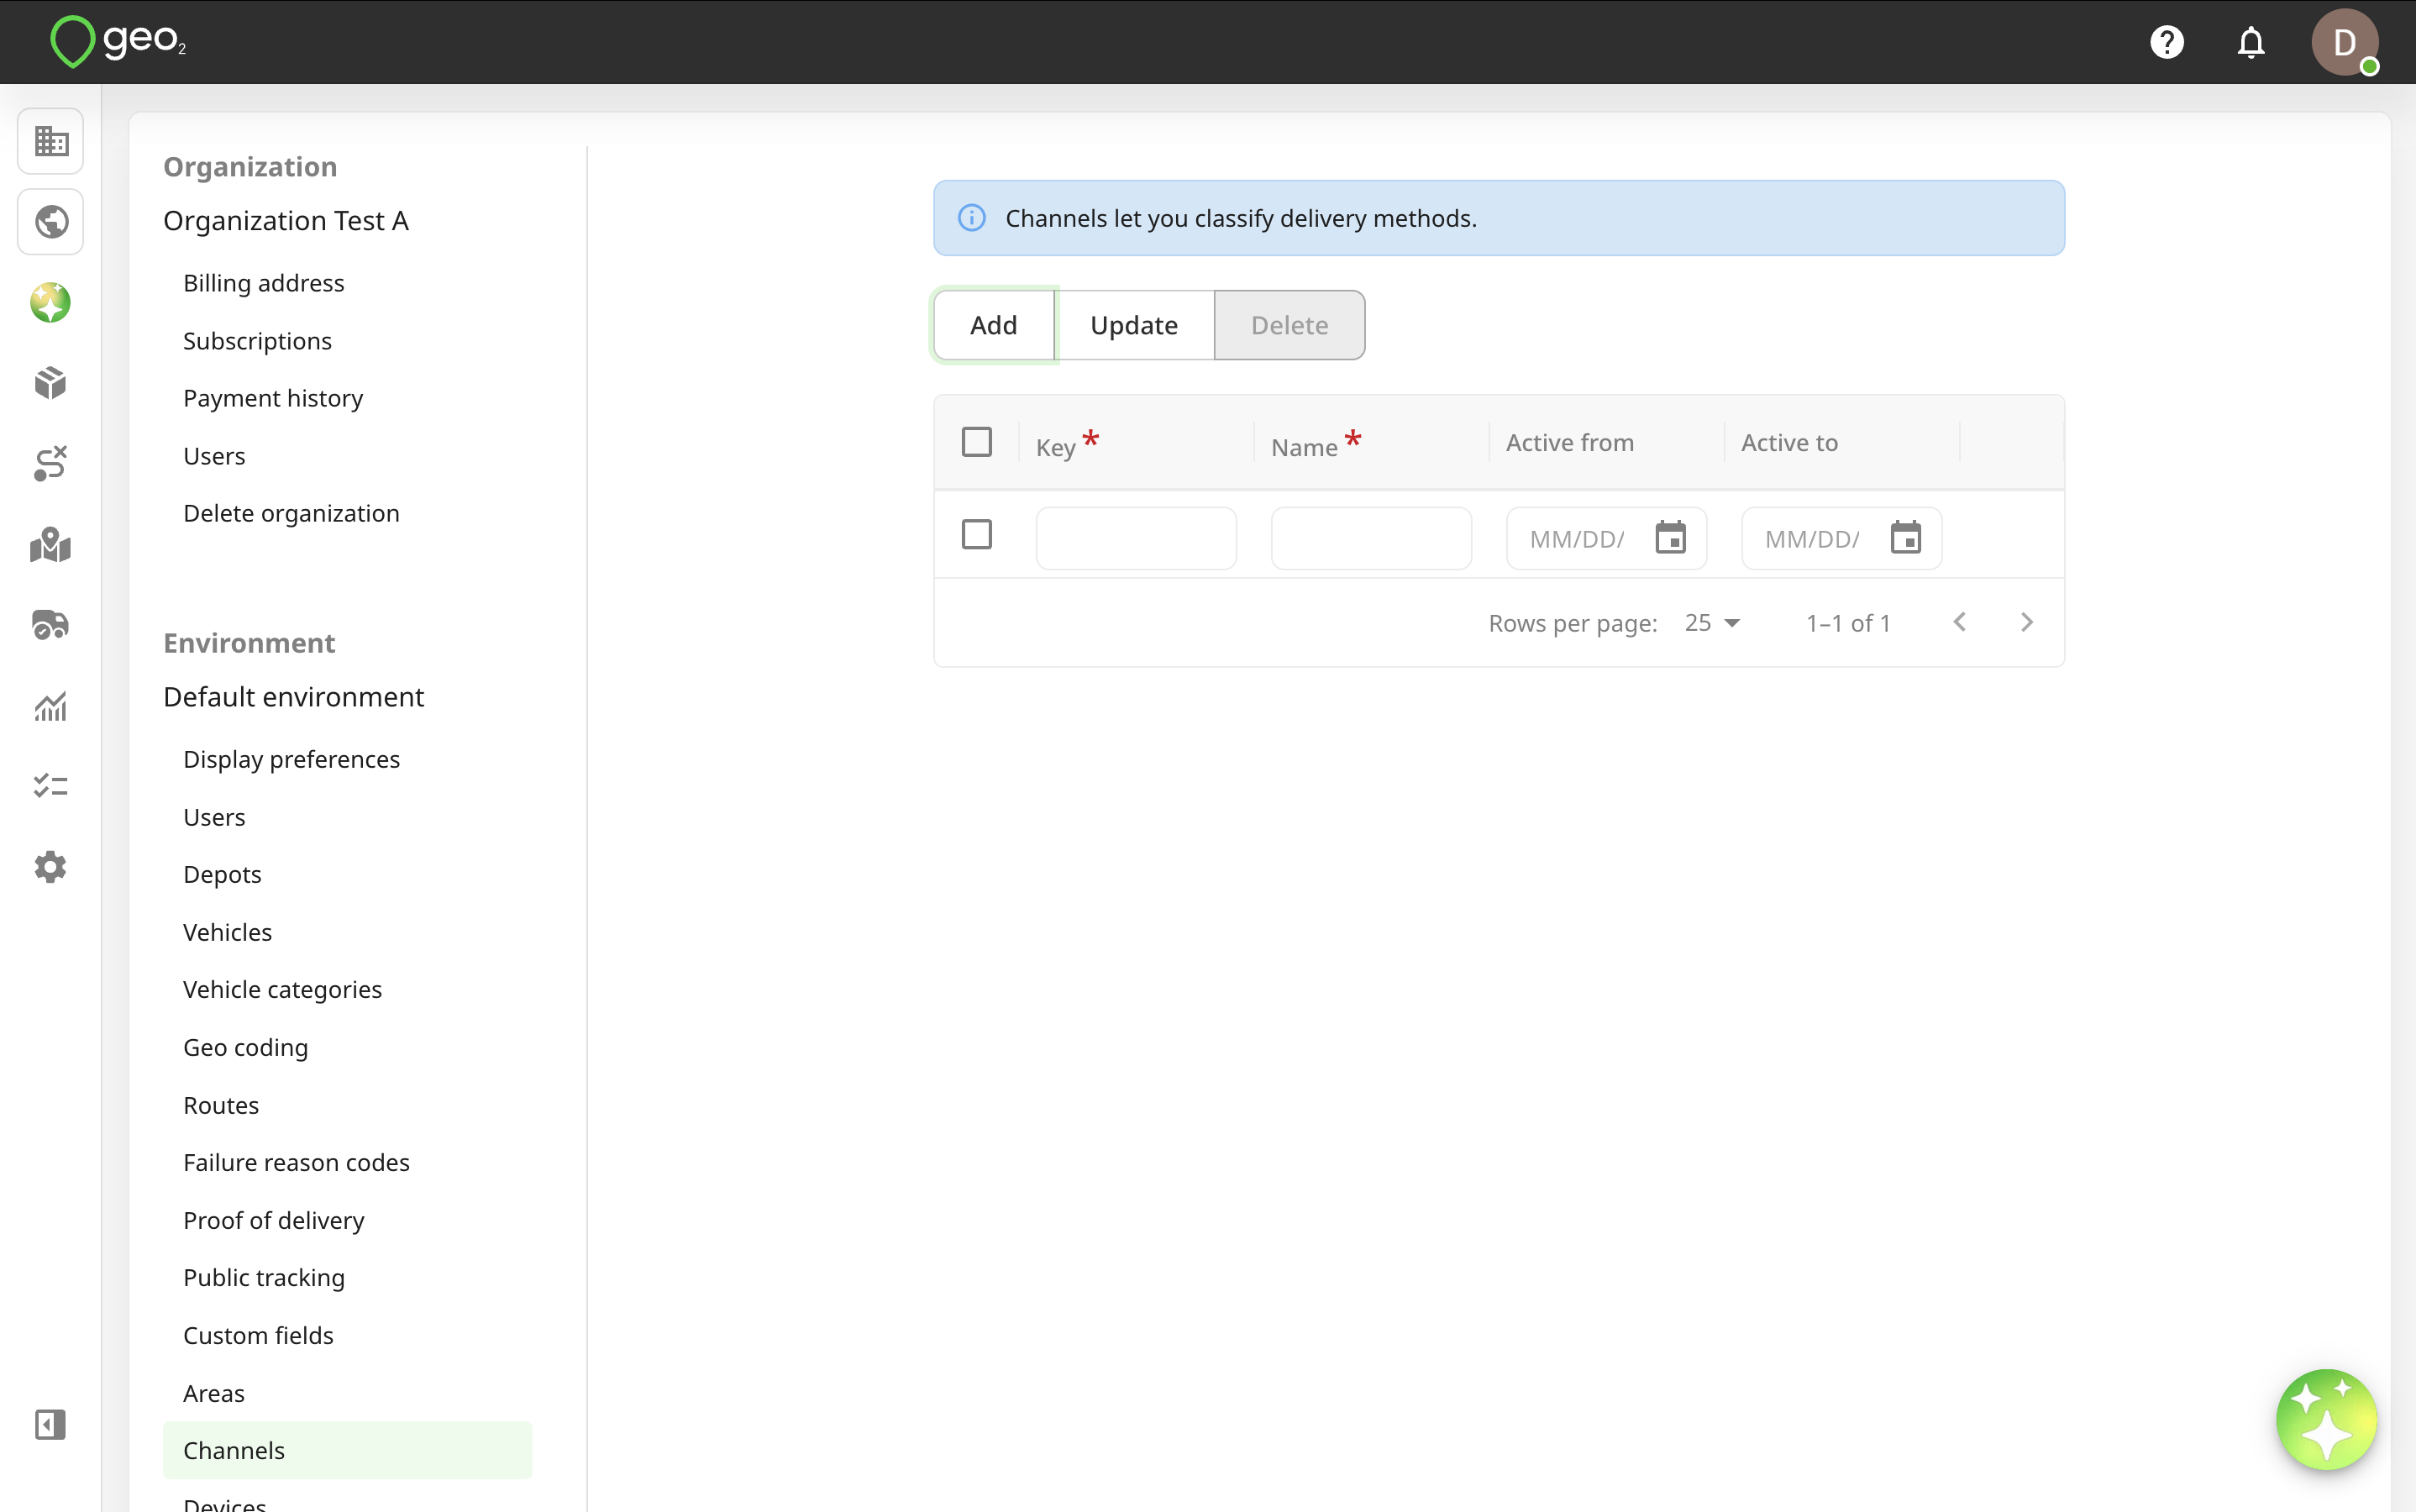This screenshot has height=1512, width=2416.
Task: Open Billing address settings
Action: point(264,283)
